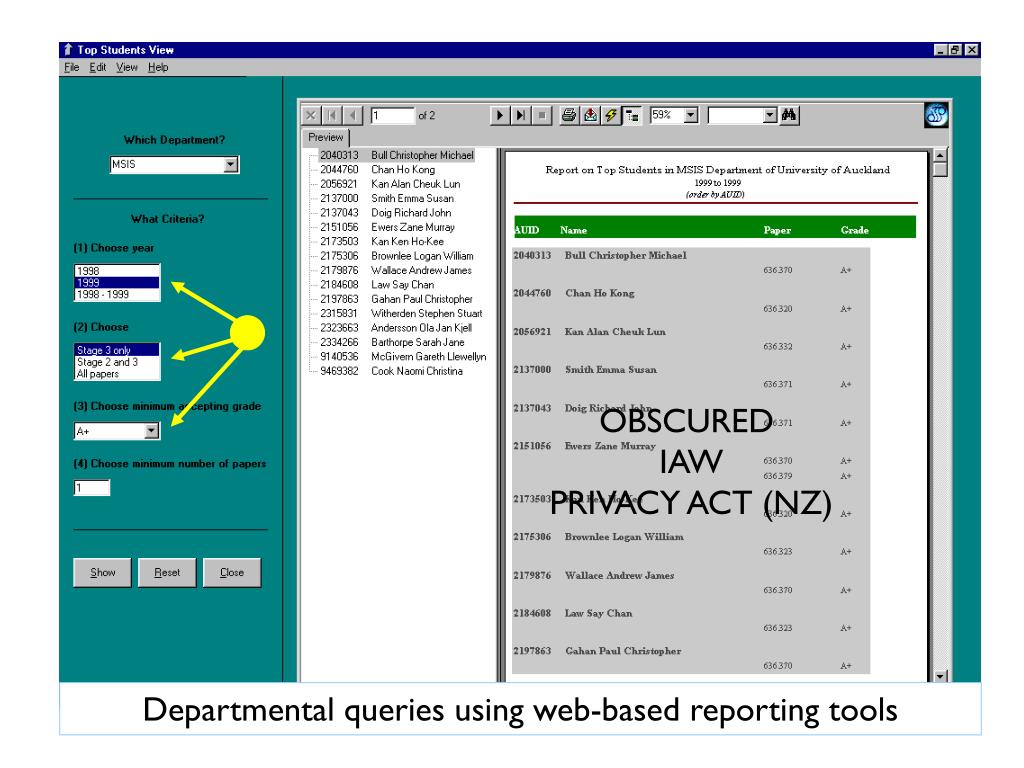1024x768 pixels.
Task: Select tree item 2056921 Kan Alan Cheuk Lun
Action: click(390, 184)
